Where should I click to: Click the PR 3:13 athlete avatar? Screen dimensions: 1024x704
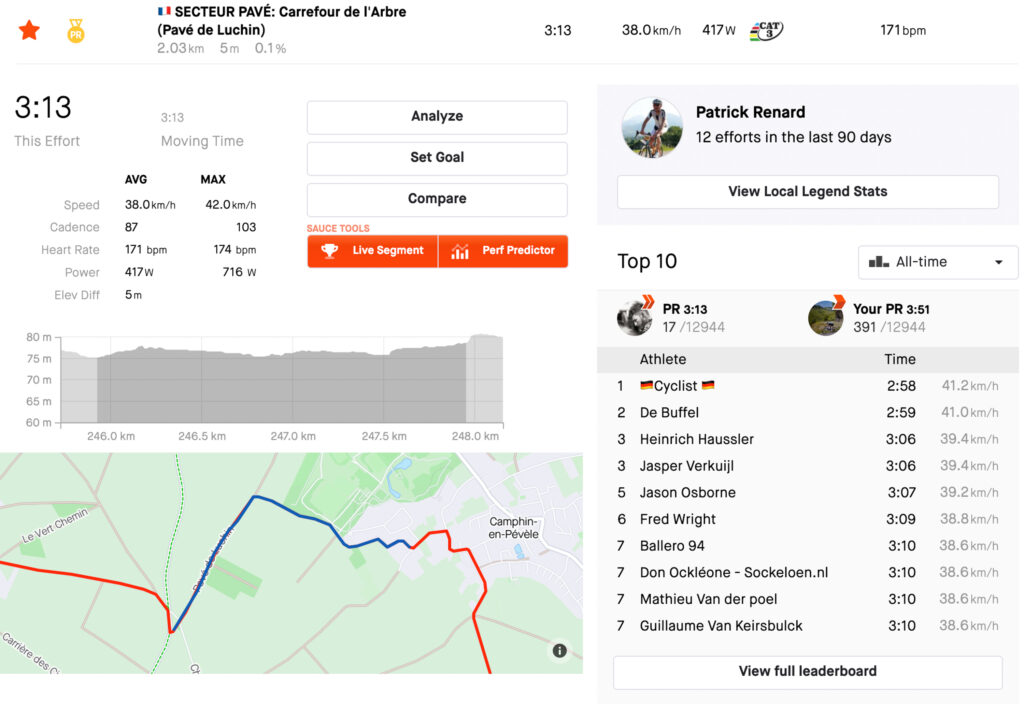click(635, 317)
